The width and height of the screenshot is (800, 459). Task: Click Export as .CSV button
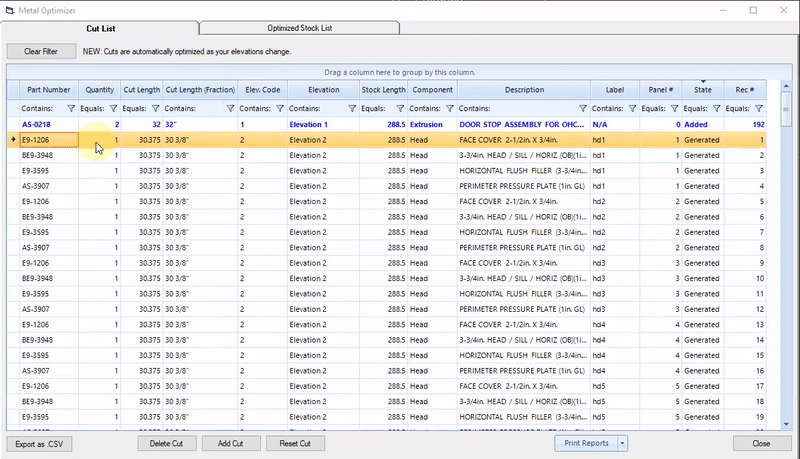39,444
